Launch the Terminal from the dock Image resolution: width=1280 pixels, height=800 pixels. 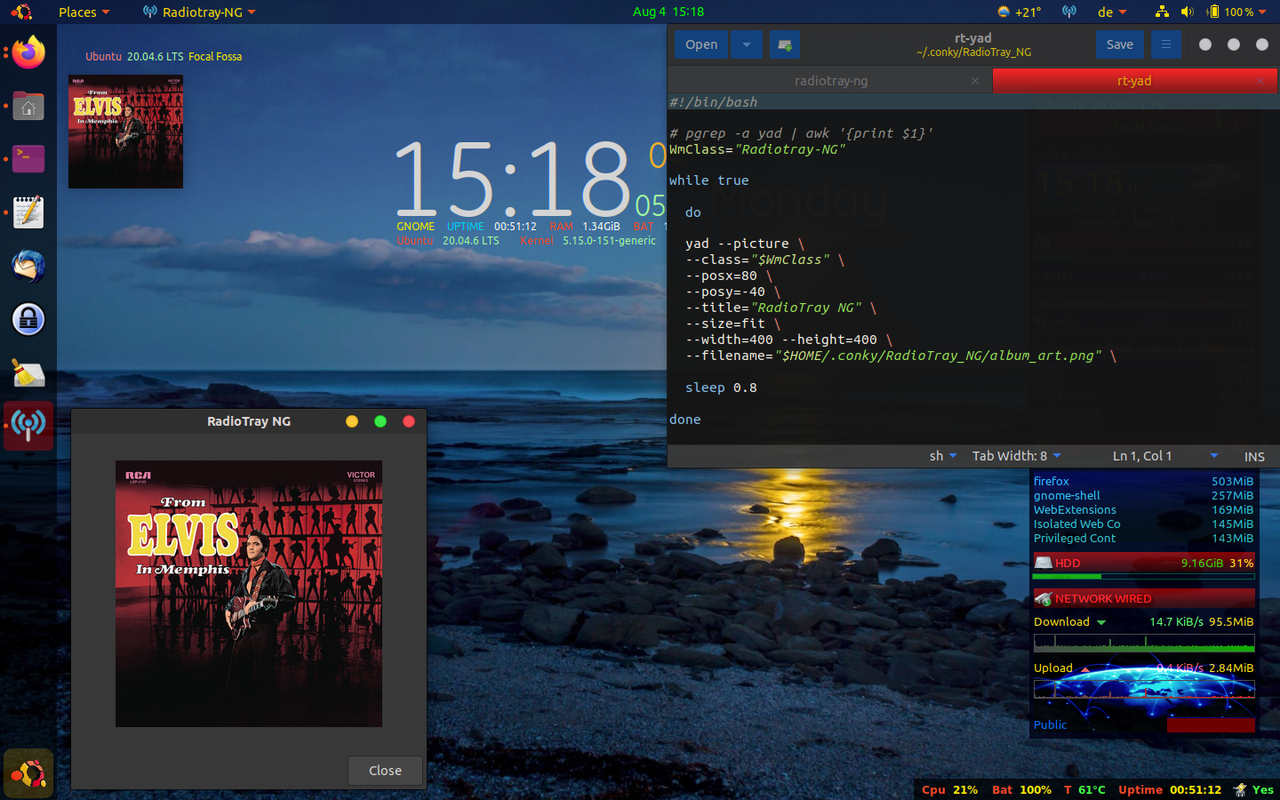coord(28,158)
